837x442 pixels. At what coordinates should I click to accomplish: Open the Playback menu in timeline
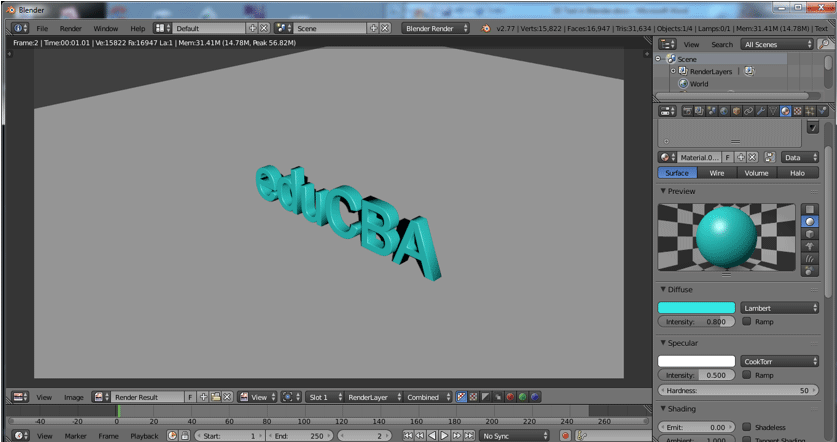144,436
